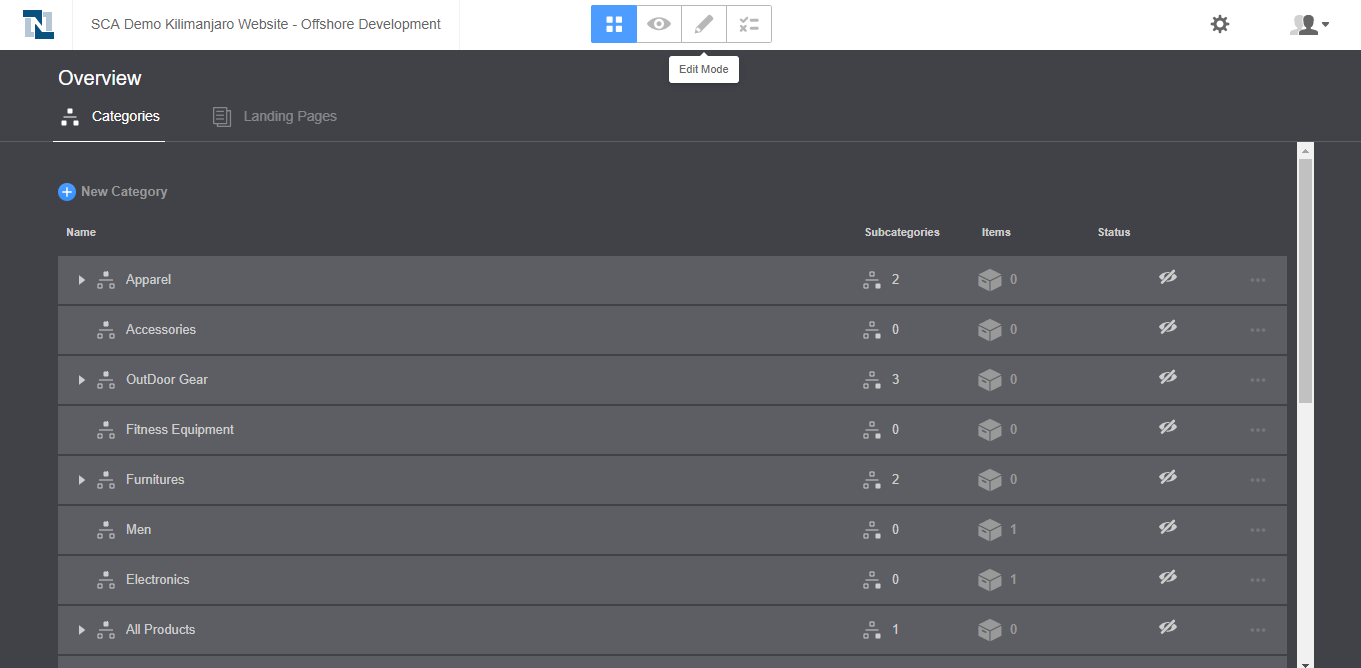Expand the All Products category
Viewport: 1361px width, 668px height.
(82, 630)
